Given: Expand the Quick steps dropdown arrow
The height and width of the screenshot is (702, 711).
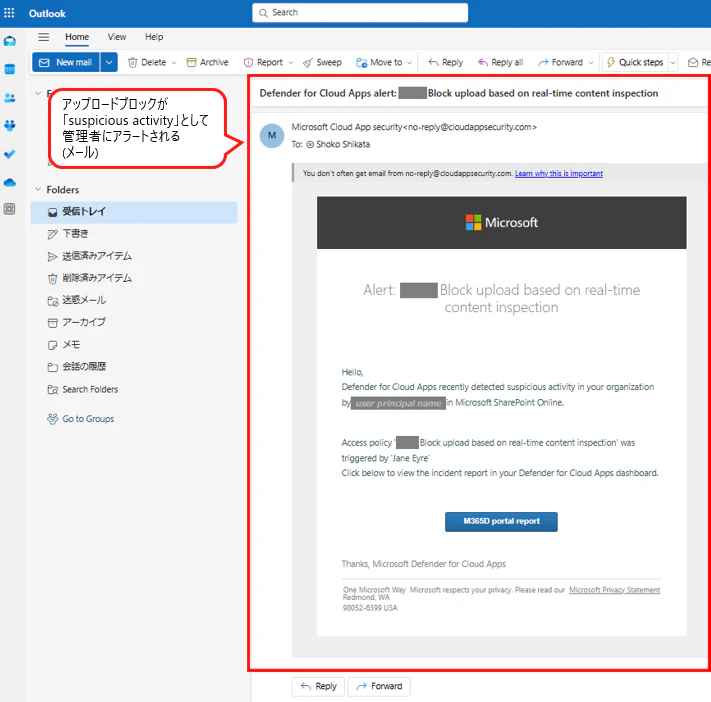Looking at the screenshot, I should 673,63.
